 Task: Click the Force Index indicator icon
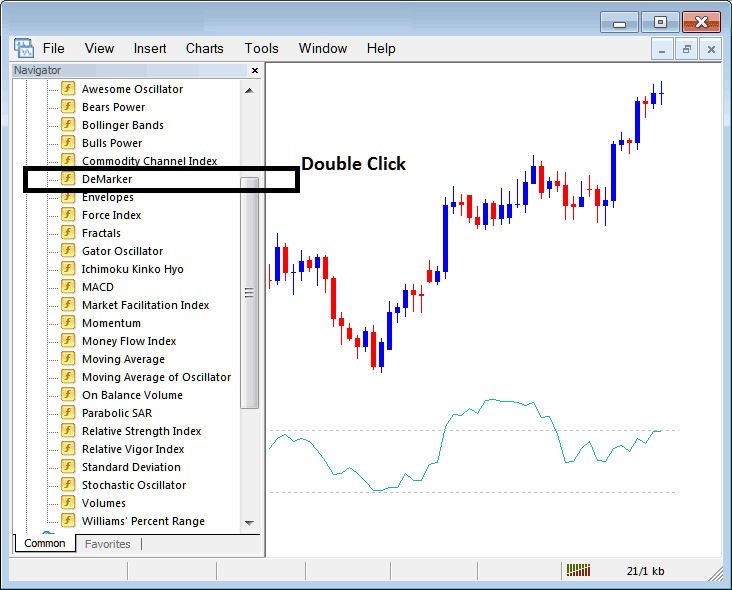(68, 214)
